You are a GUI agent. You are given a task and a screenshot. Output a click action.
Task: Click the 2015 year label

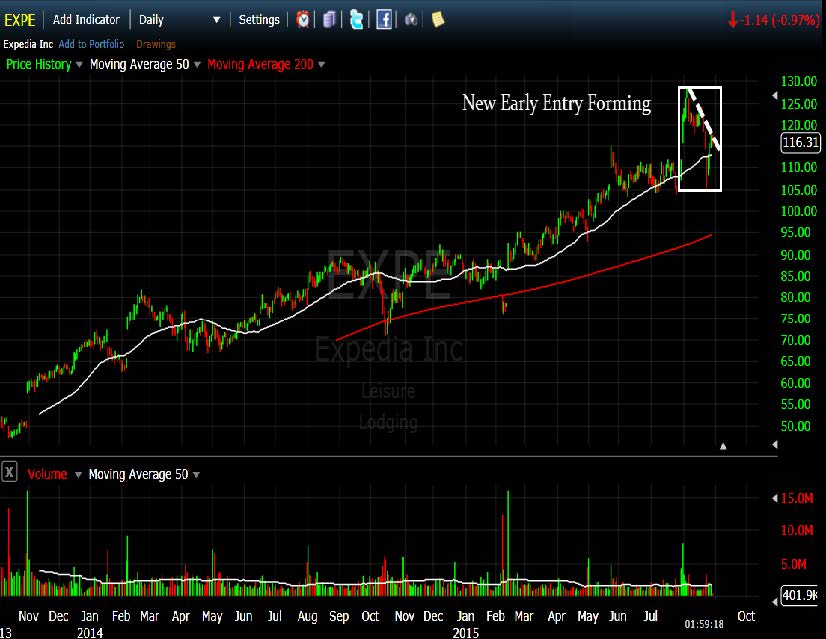click(466, 633)
